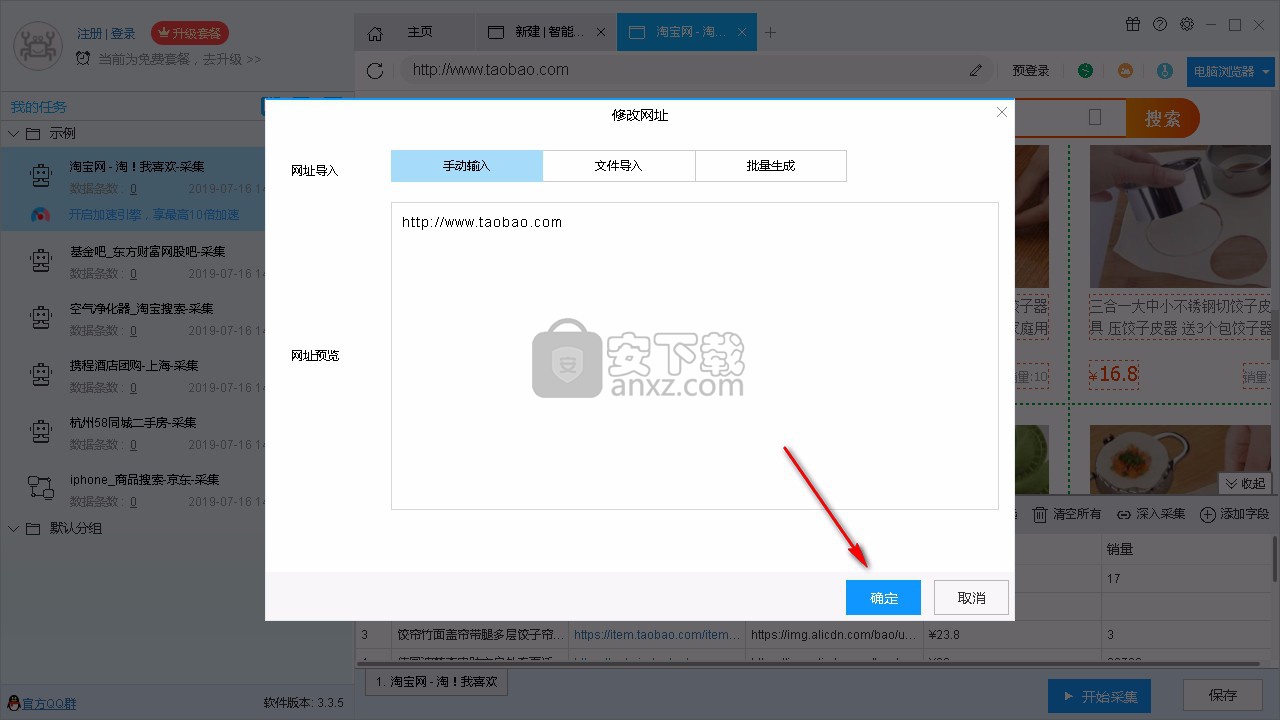Click the 登录 link
Viewport: 1280px width, 720px height.
pyautogui.click(x=124, y=34)
